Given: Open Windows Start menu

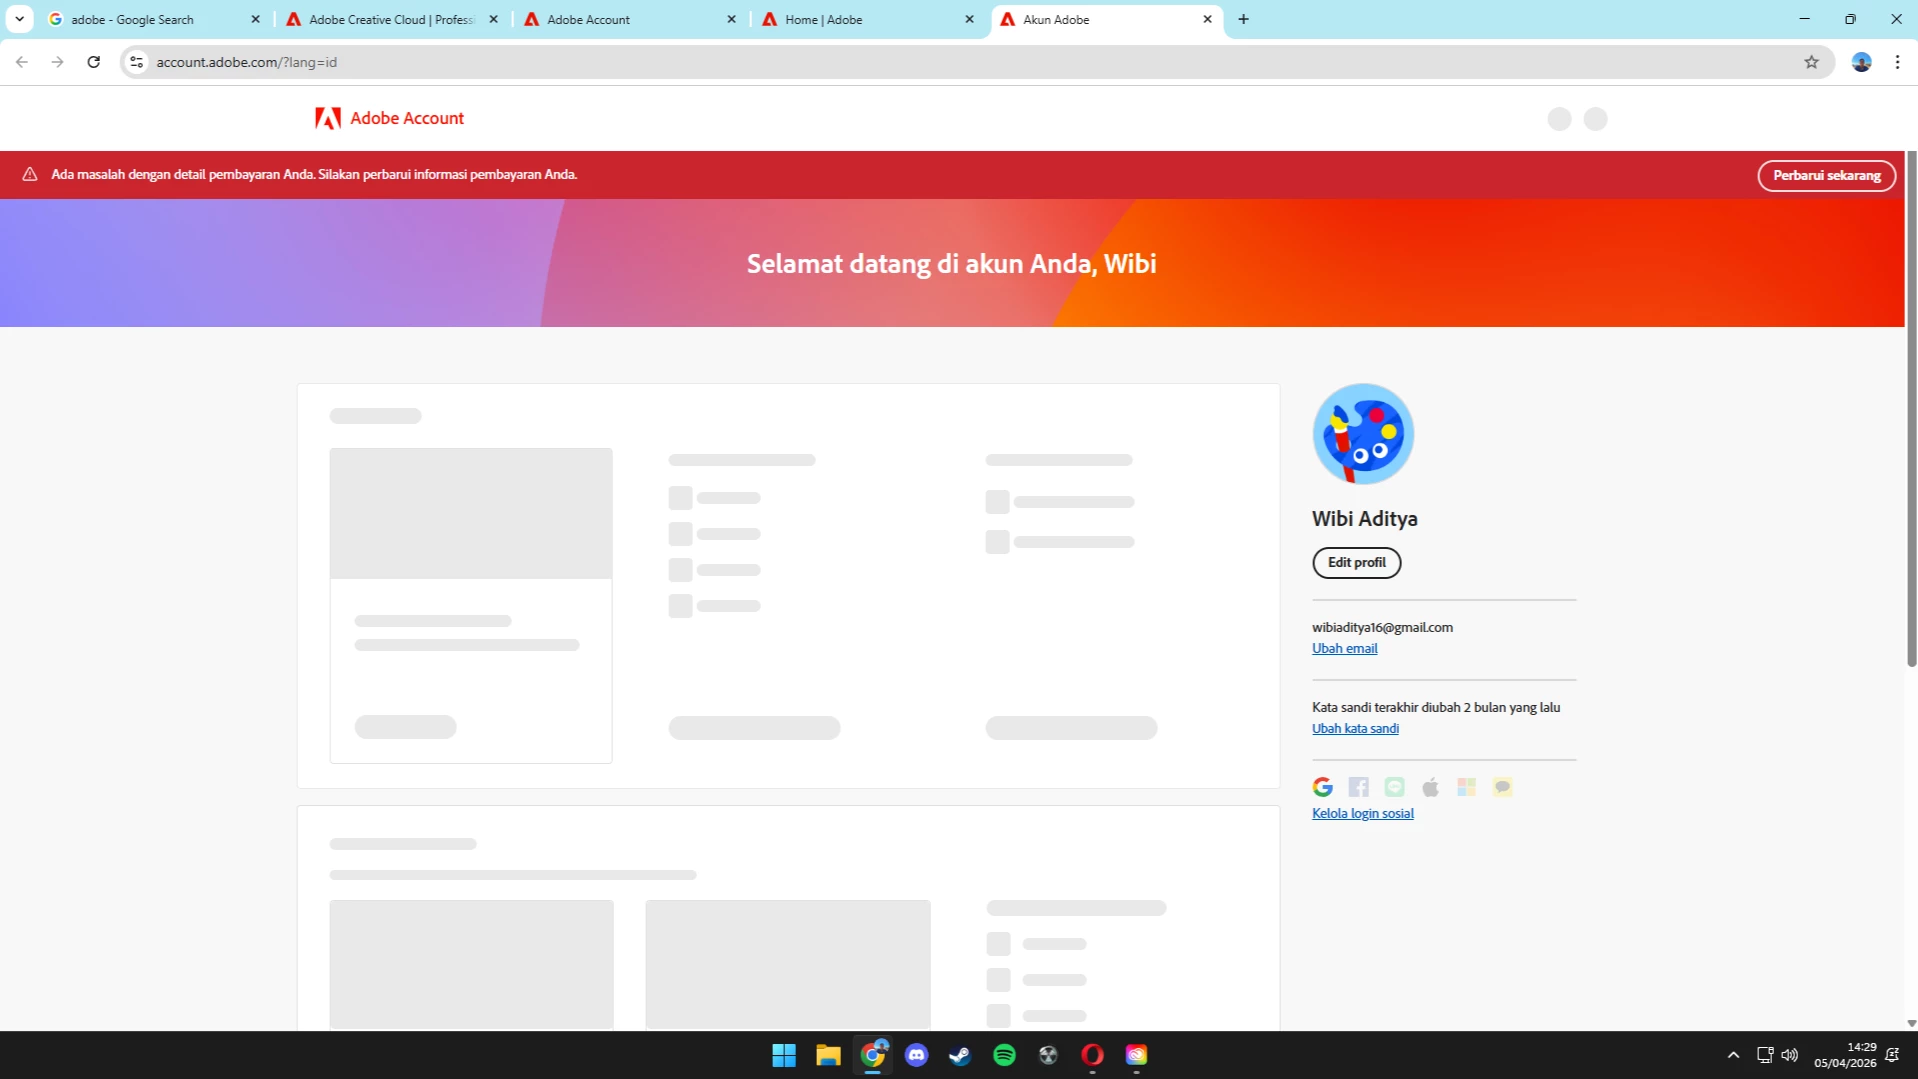Looking at the screenshot, I should pos(784,1055).
